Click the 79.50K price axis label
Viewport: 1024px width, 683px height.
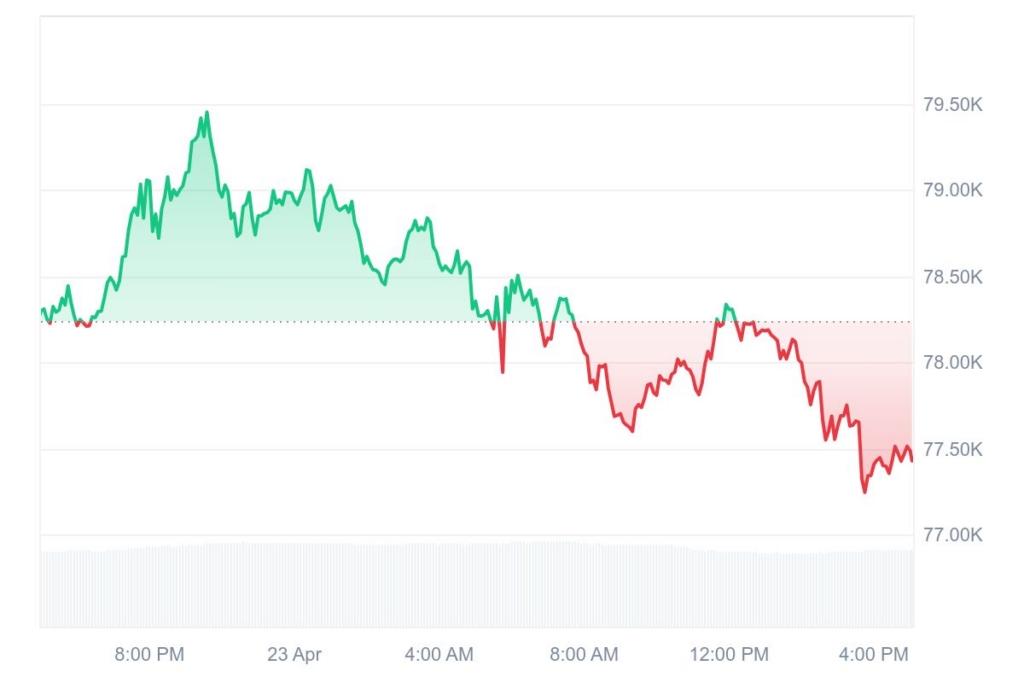click(952, 105)
